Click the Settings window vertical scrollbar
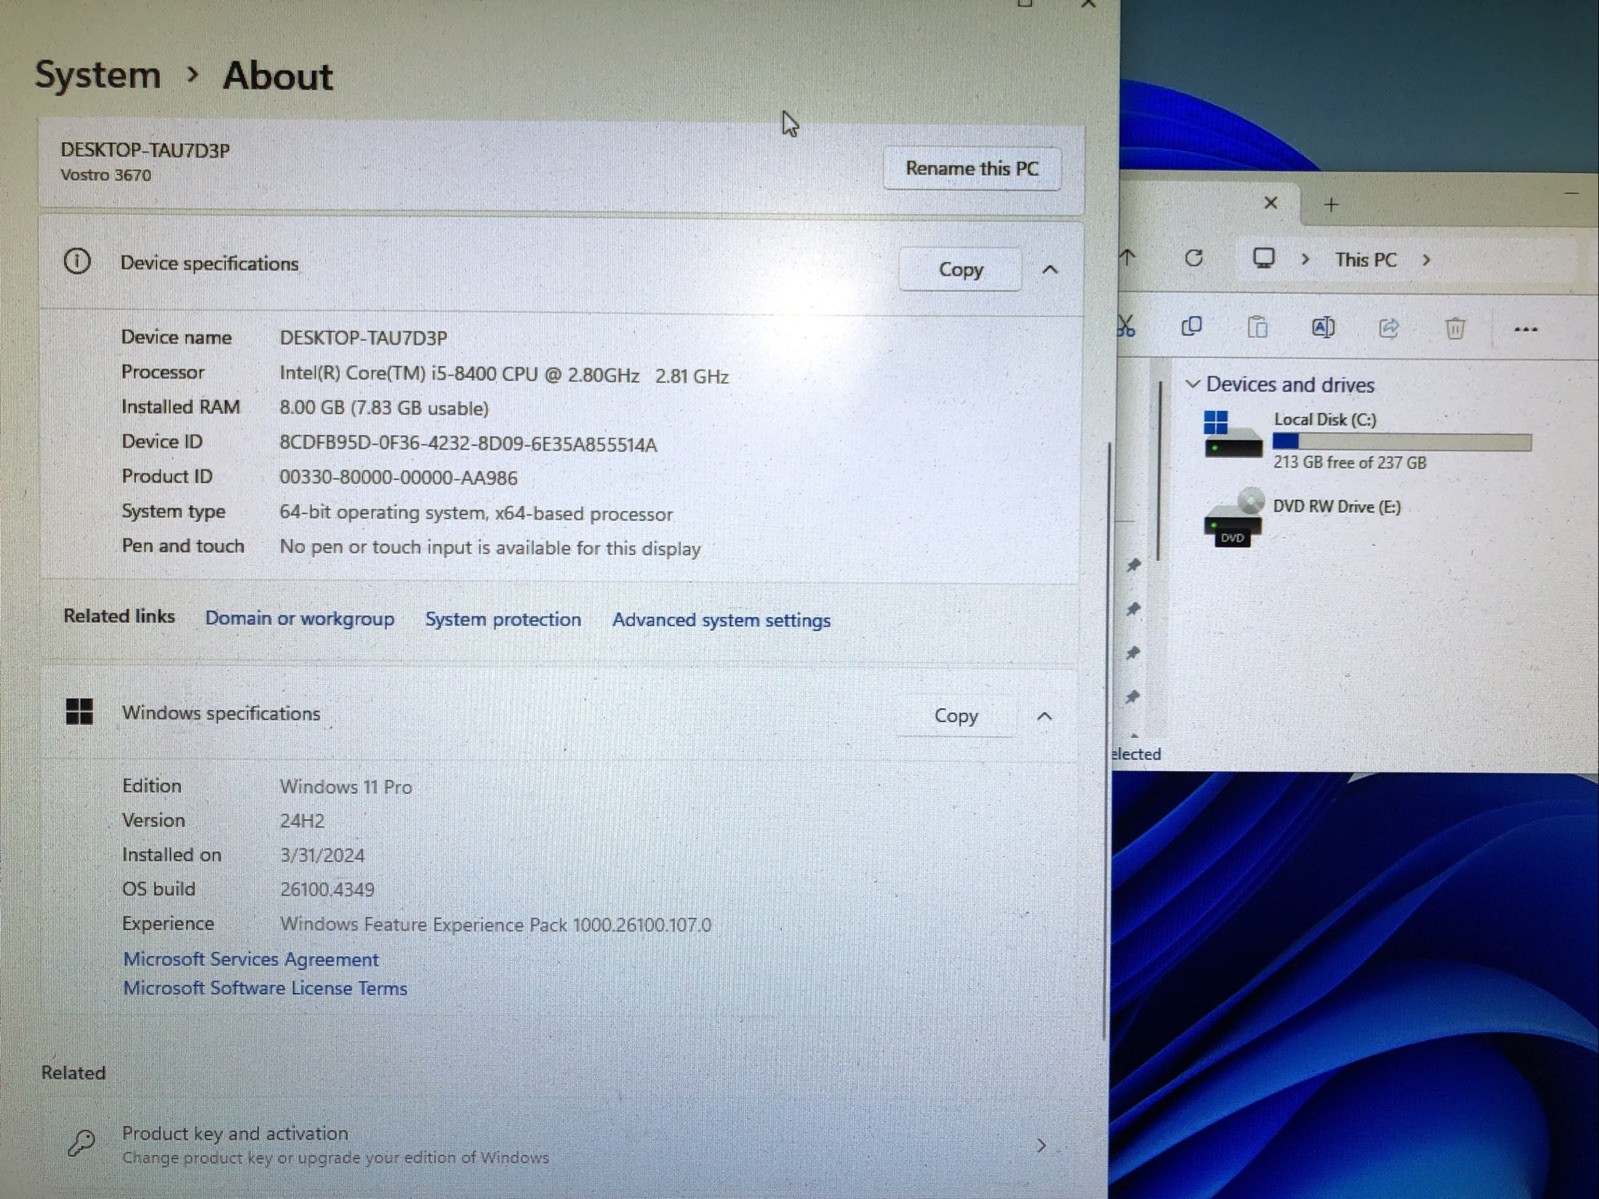 click(x=1106, y=740)
